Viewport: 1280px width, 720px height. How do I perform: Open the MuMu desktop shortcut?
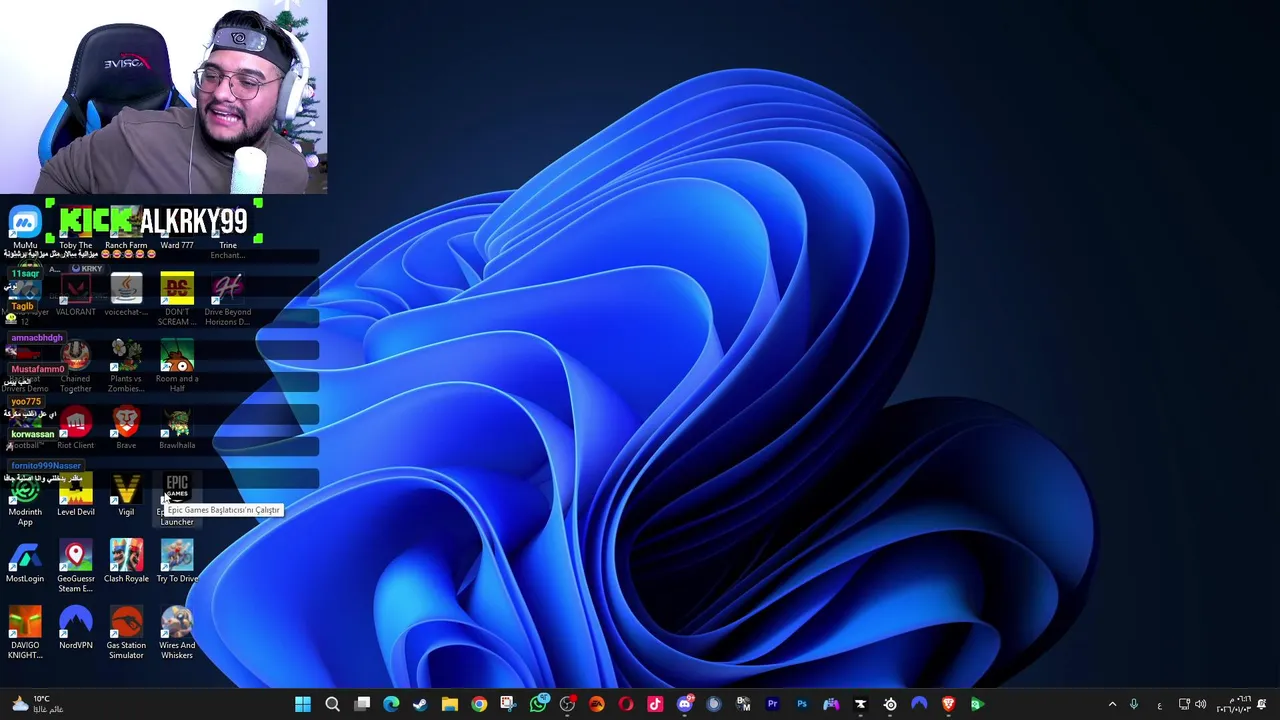coord(25,228)
